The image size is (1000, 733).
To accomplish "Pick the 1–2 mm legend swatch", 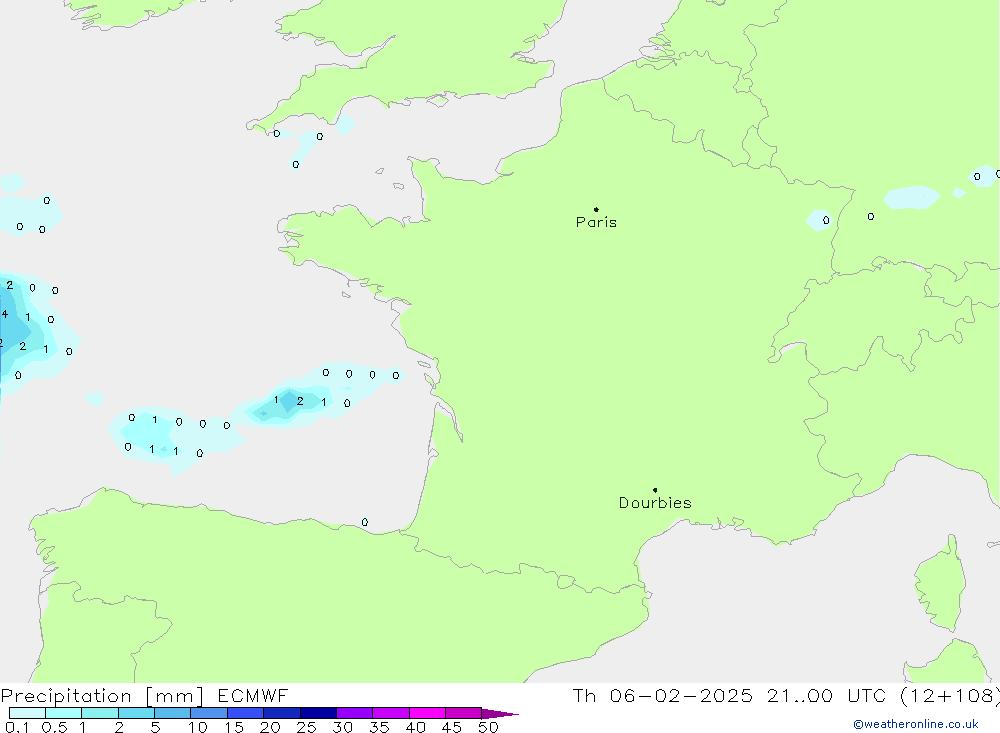I will pos(100,713).
